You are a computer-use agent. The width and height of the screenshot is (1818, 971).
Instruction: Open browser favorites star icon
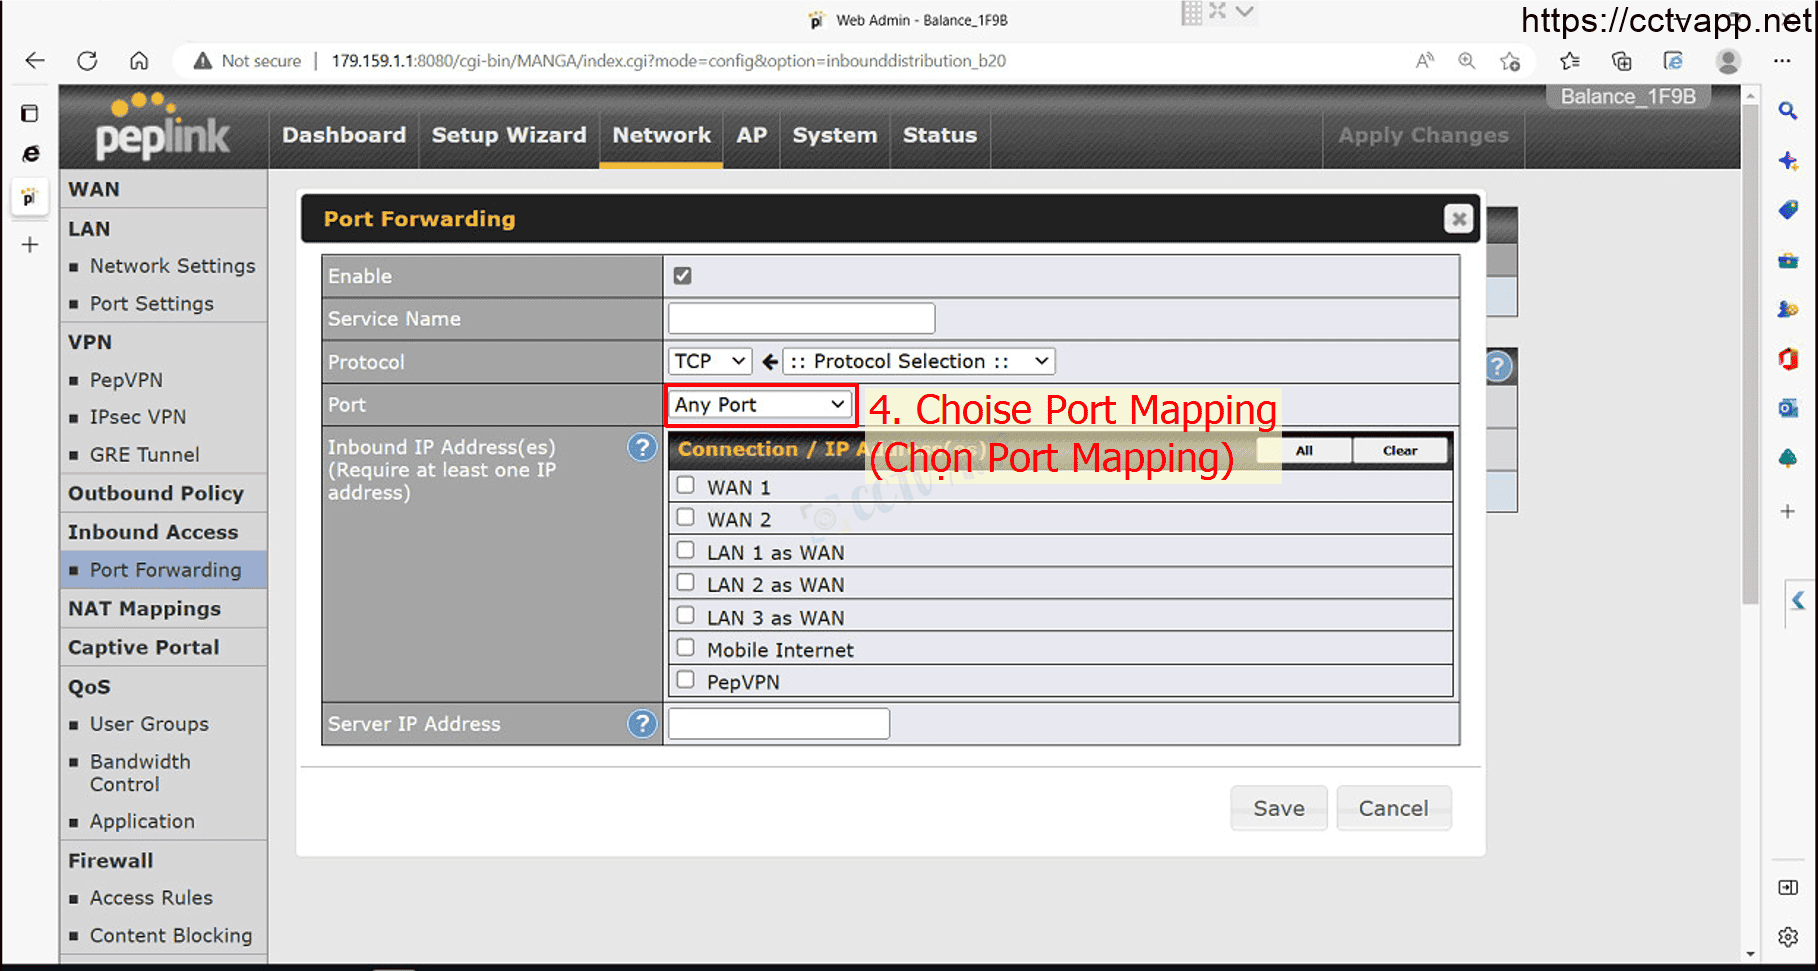coord(1569,61)
